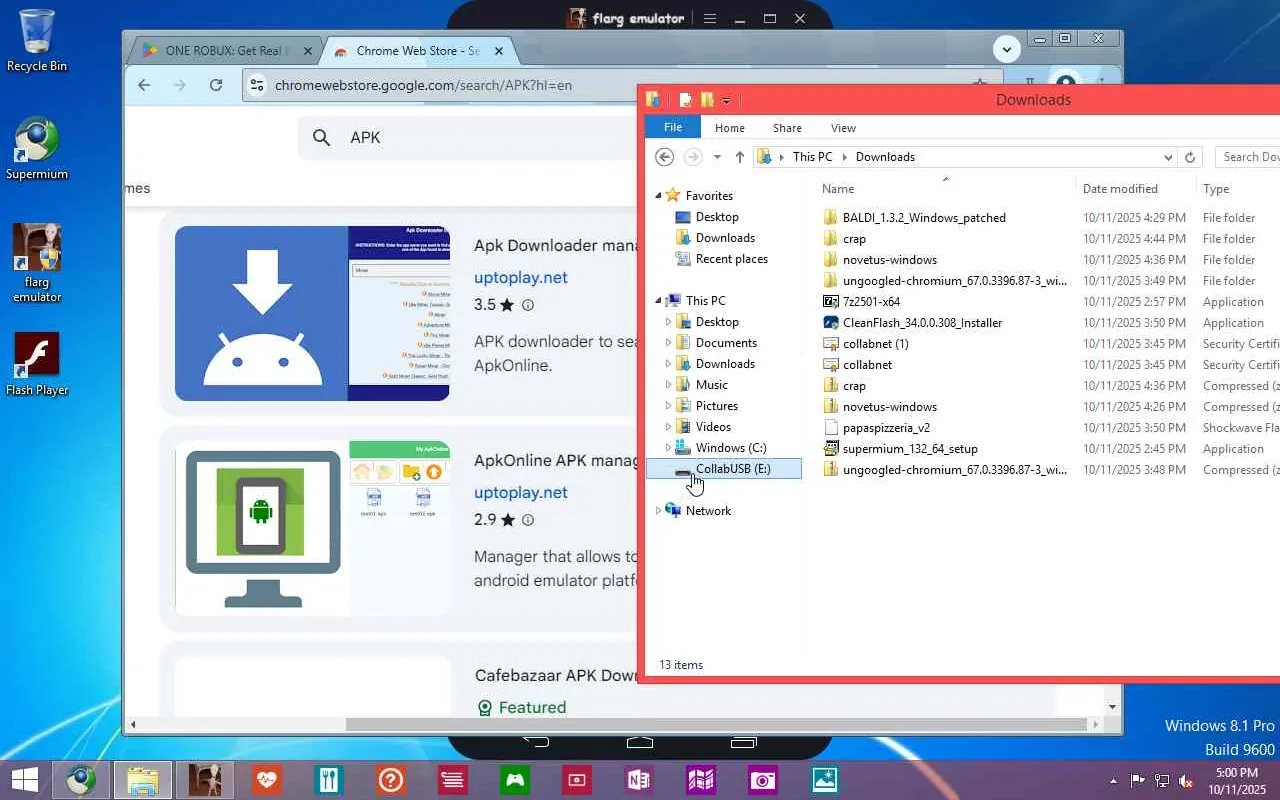Screen dimensions: 1280x800
Task: Open the Cafebazaar APK Downloader listing
Action: point(556,676)
